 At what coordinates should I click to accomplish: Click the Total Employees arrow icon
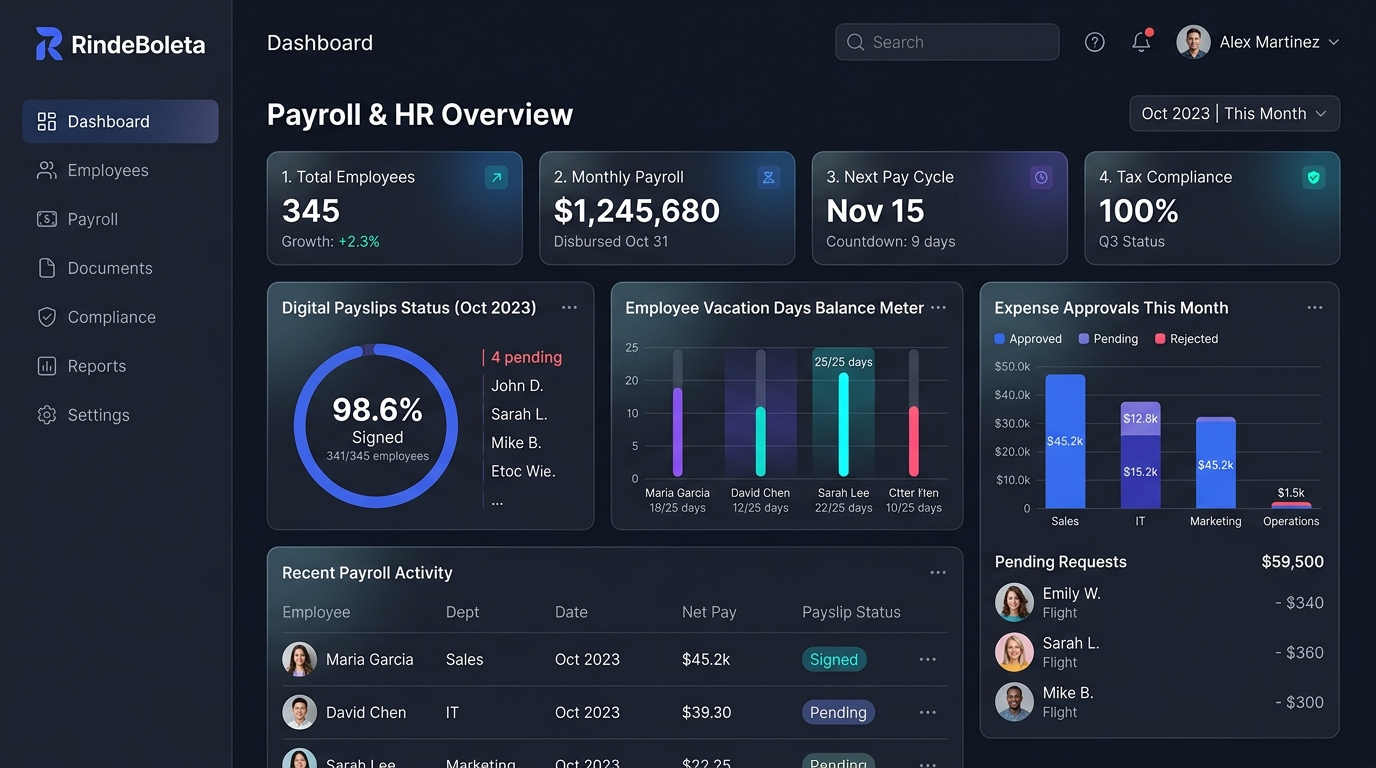[x=496, y=177]
